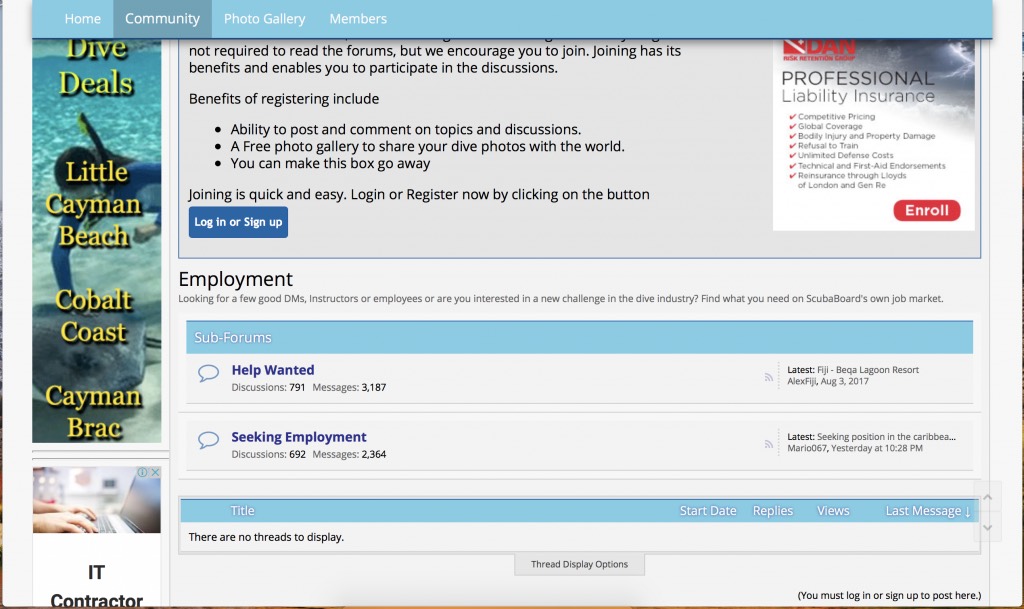Sort threads by Last Message column
The image size is (1024, 609).
927,511
